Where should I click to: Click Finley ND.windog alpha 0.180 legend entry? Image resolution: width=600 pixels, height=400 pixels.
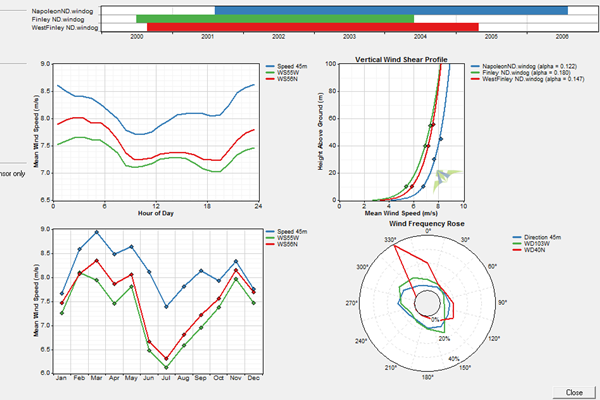tap(530, 70)
